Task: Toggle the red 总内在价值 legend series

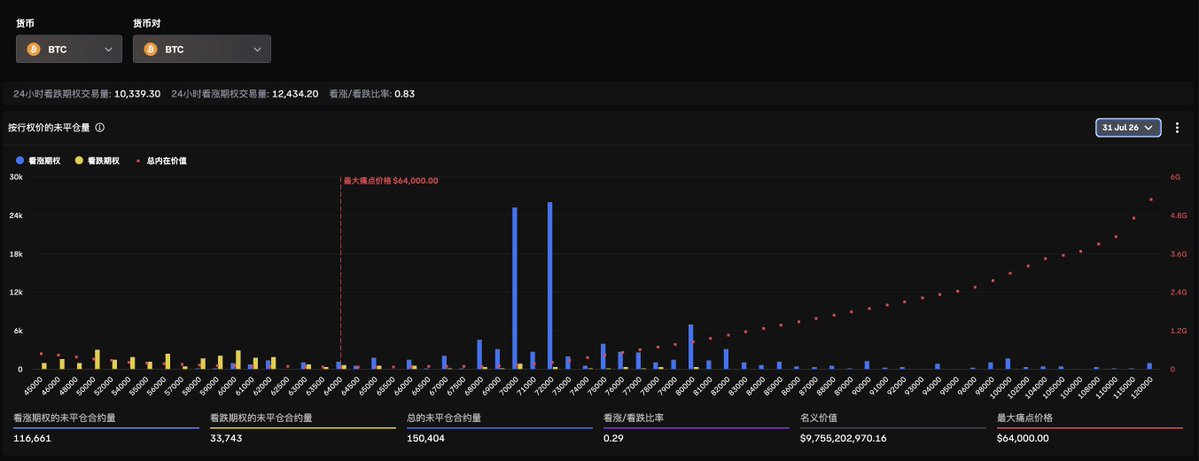Action: pos(161,161)
